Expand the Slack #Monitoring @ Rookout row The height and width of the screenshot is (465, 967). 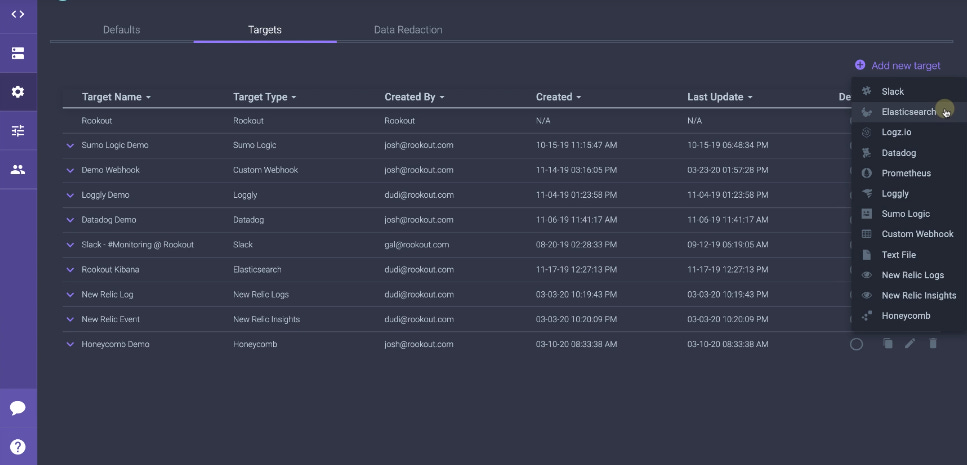(x=70, y=245)
